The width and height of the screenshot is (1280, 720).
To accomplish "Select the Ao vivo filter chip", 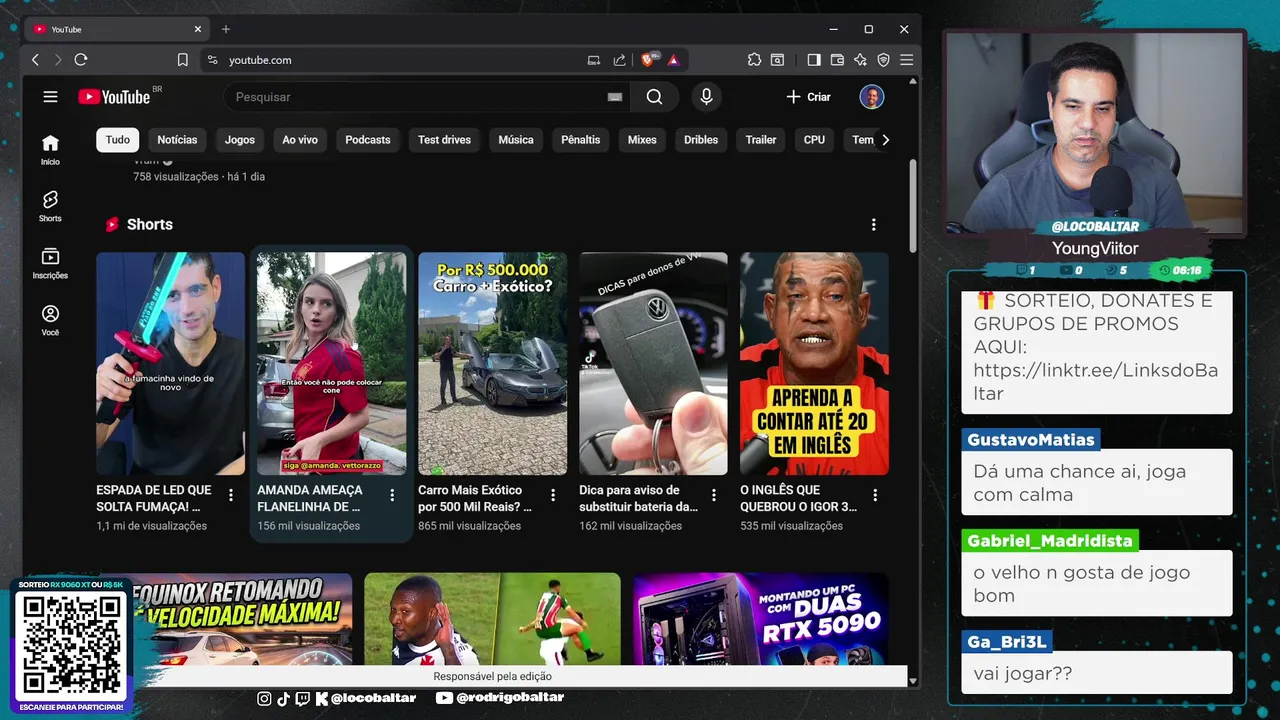I will tap(300, 140).
